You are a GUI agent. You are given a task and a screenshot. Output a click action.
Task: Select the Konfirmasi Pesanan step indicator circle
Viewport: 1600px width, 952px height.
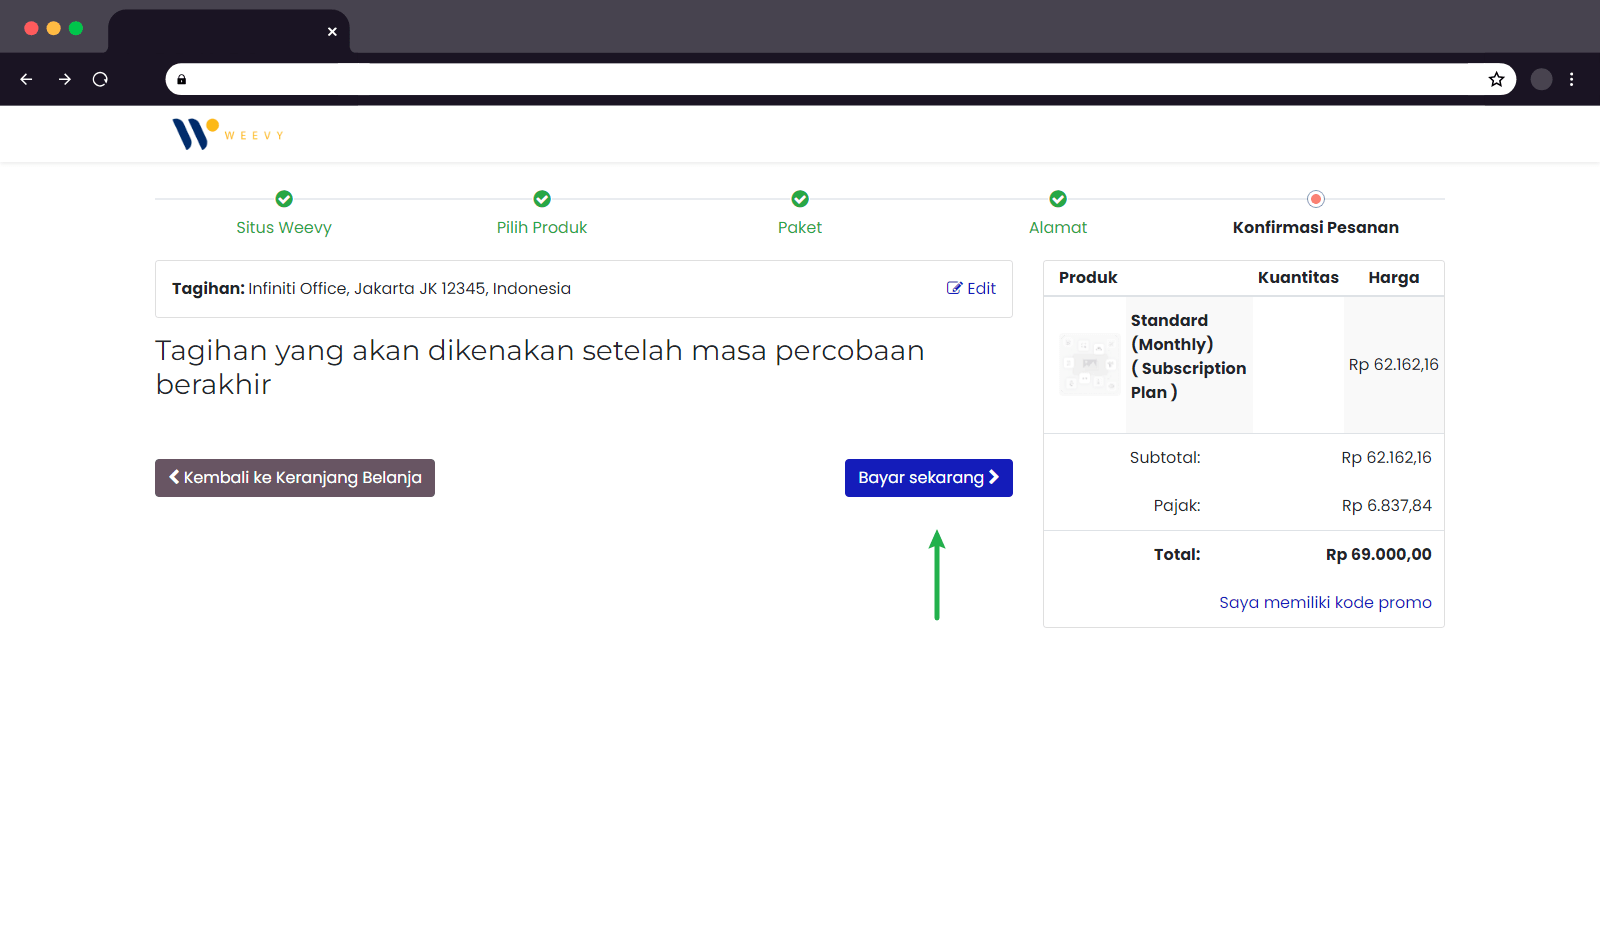pos(1315,198)
